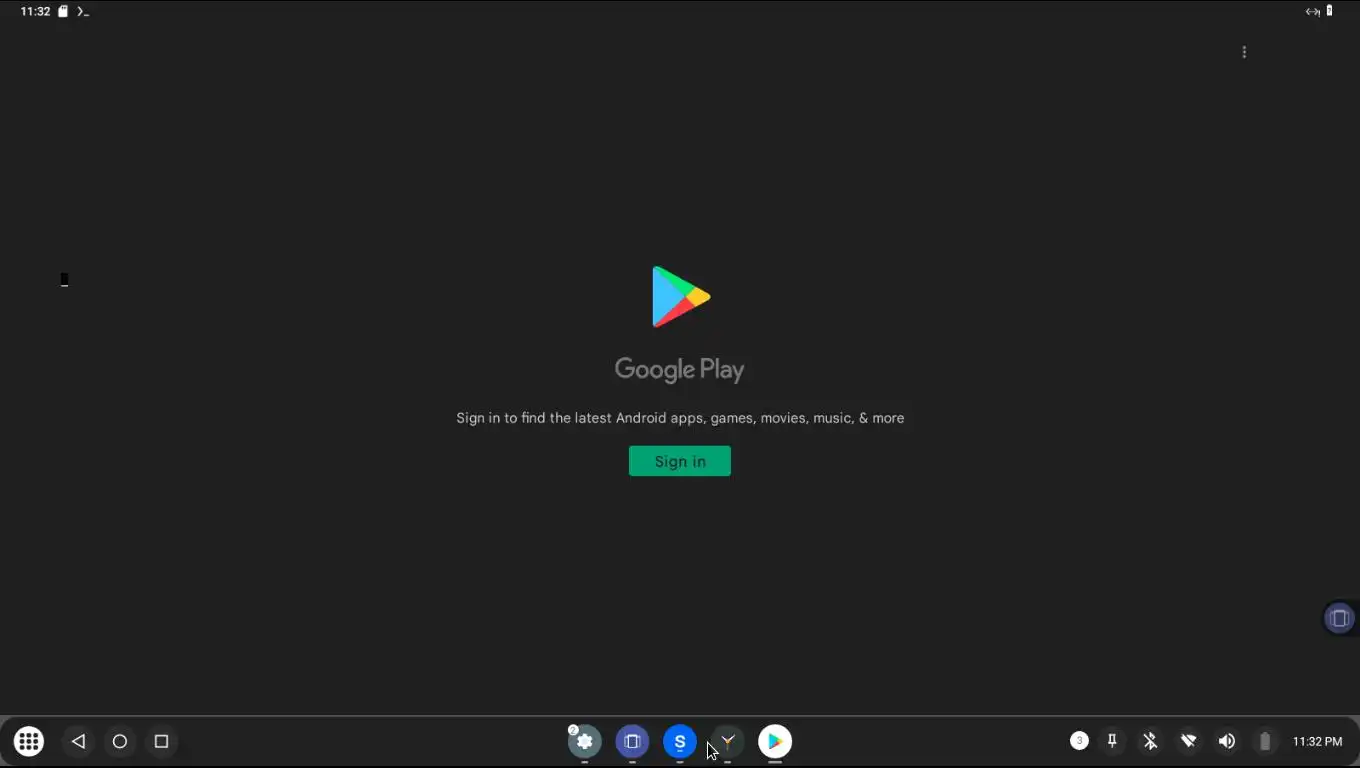Click the Google Play logo
This screenshot has width=1360, height=768.
pos(681,296)
